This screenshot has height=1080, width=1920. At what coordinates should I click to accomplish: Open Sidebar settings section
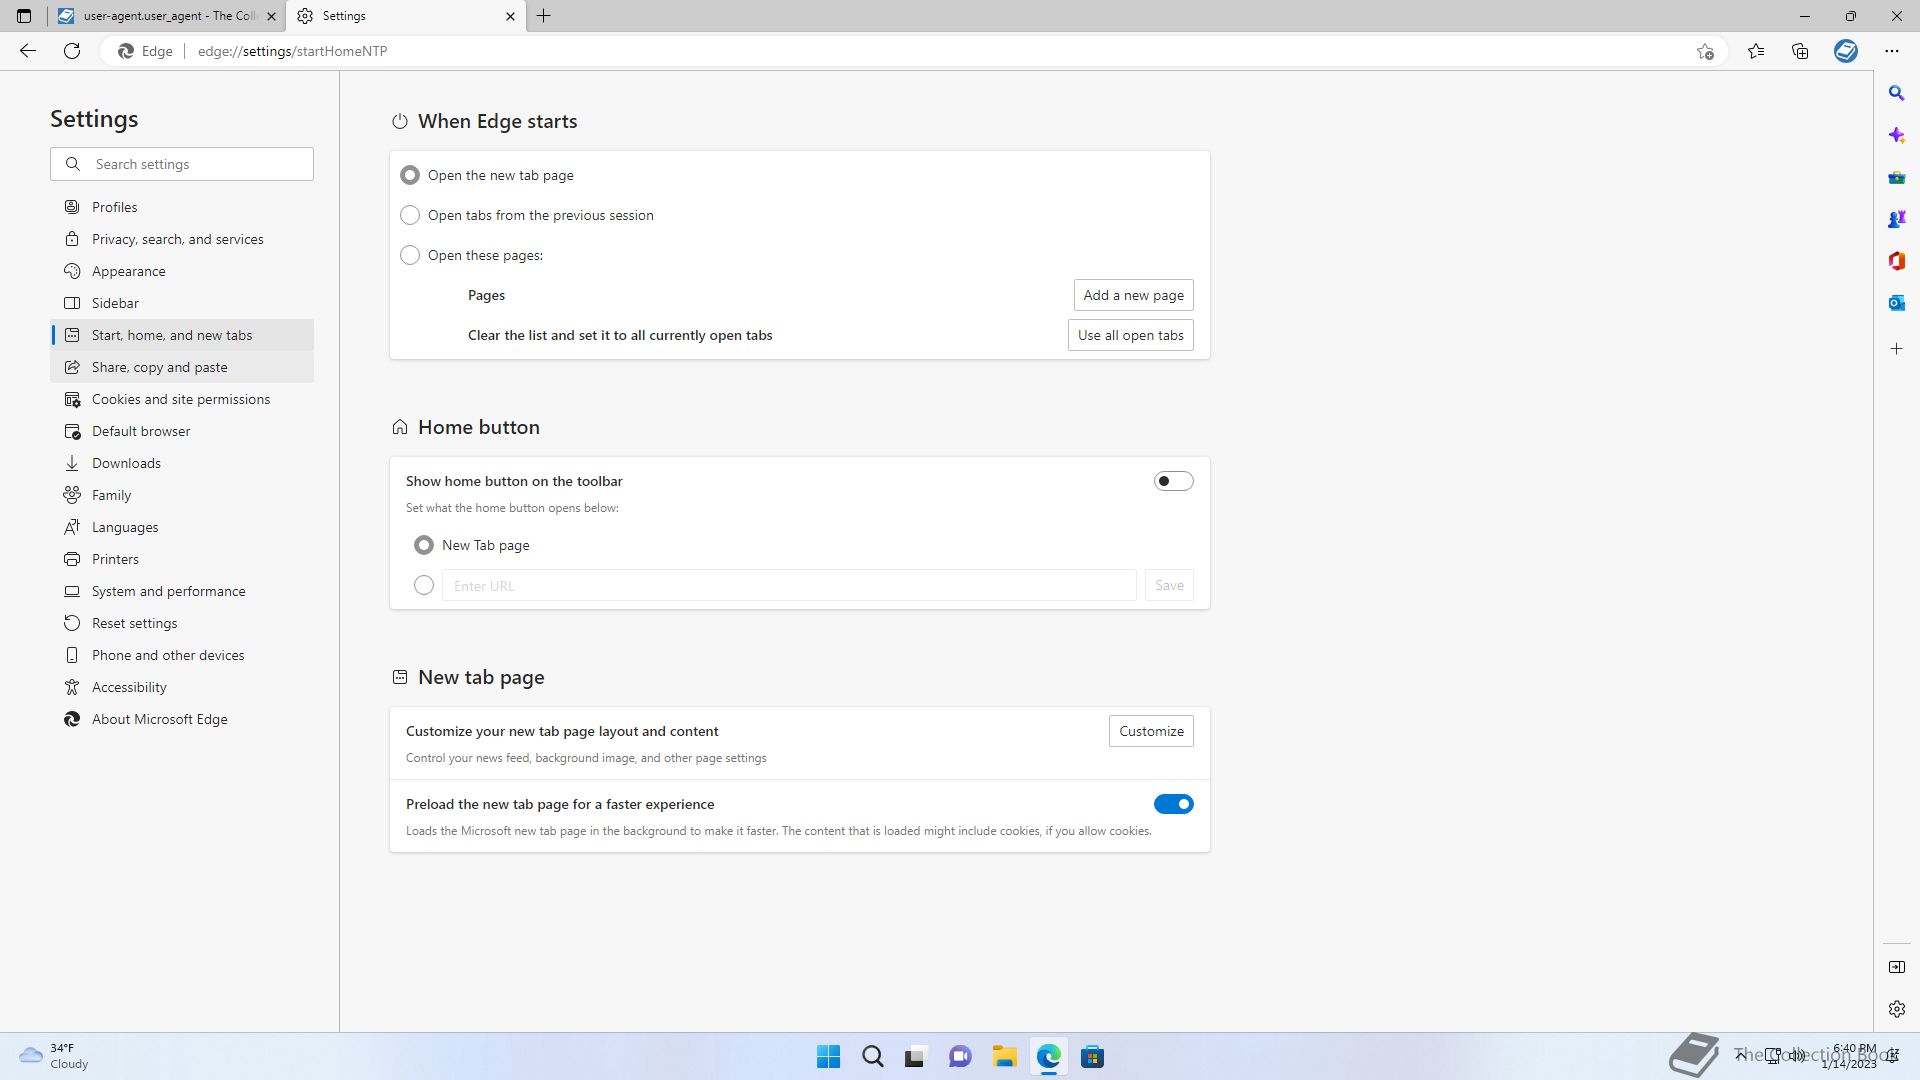[x=182, y=303]
